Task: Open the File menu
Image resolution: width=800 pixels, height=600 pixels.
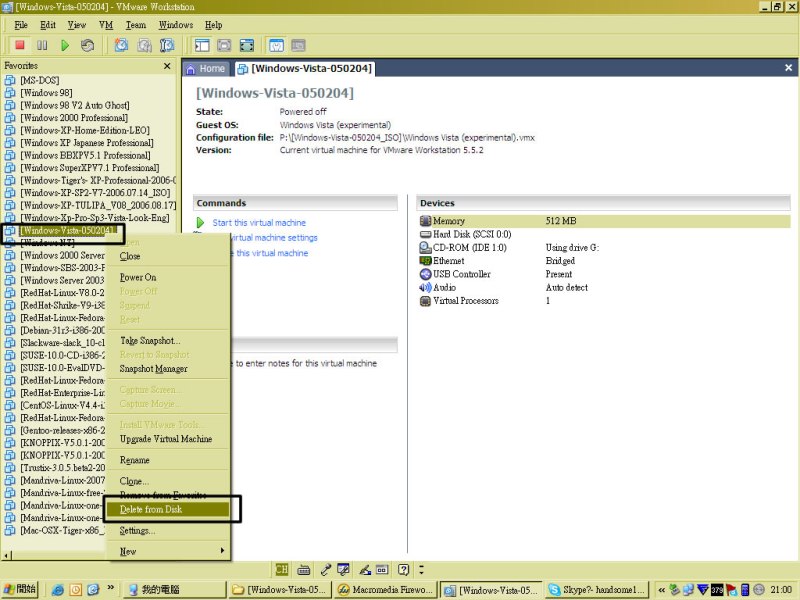Action: pos(21,24)
